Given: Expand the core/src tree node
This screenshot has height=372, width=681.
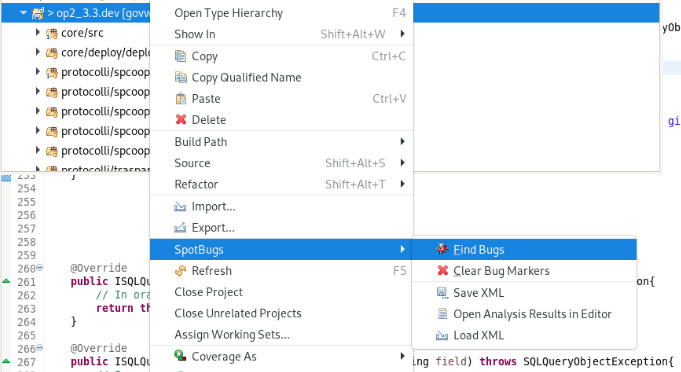Looking at the screenshot, I should pos(38,33).
